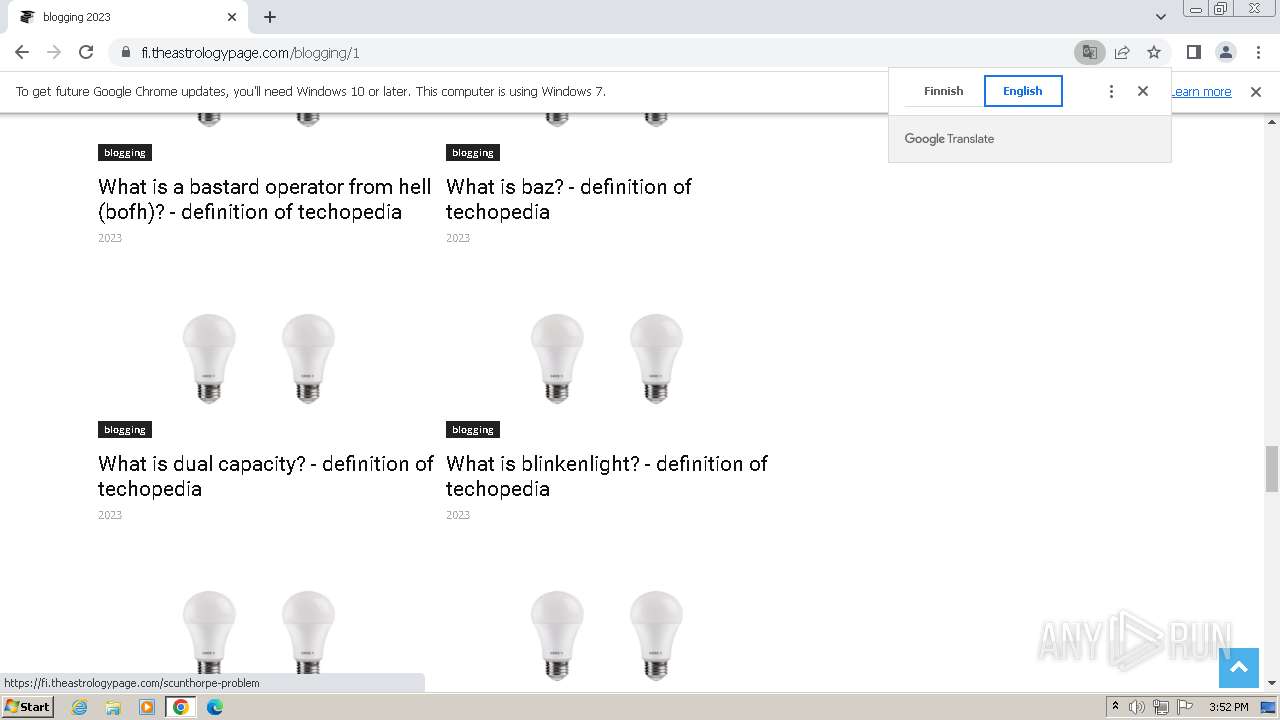The width and height of the screenshot is (1280, 720).
Task: Open 'What is blinkenlight?' article
Action: [607, 476]
